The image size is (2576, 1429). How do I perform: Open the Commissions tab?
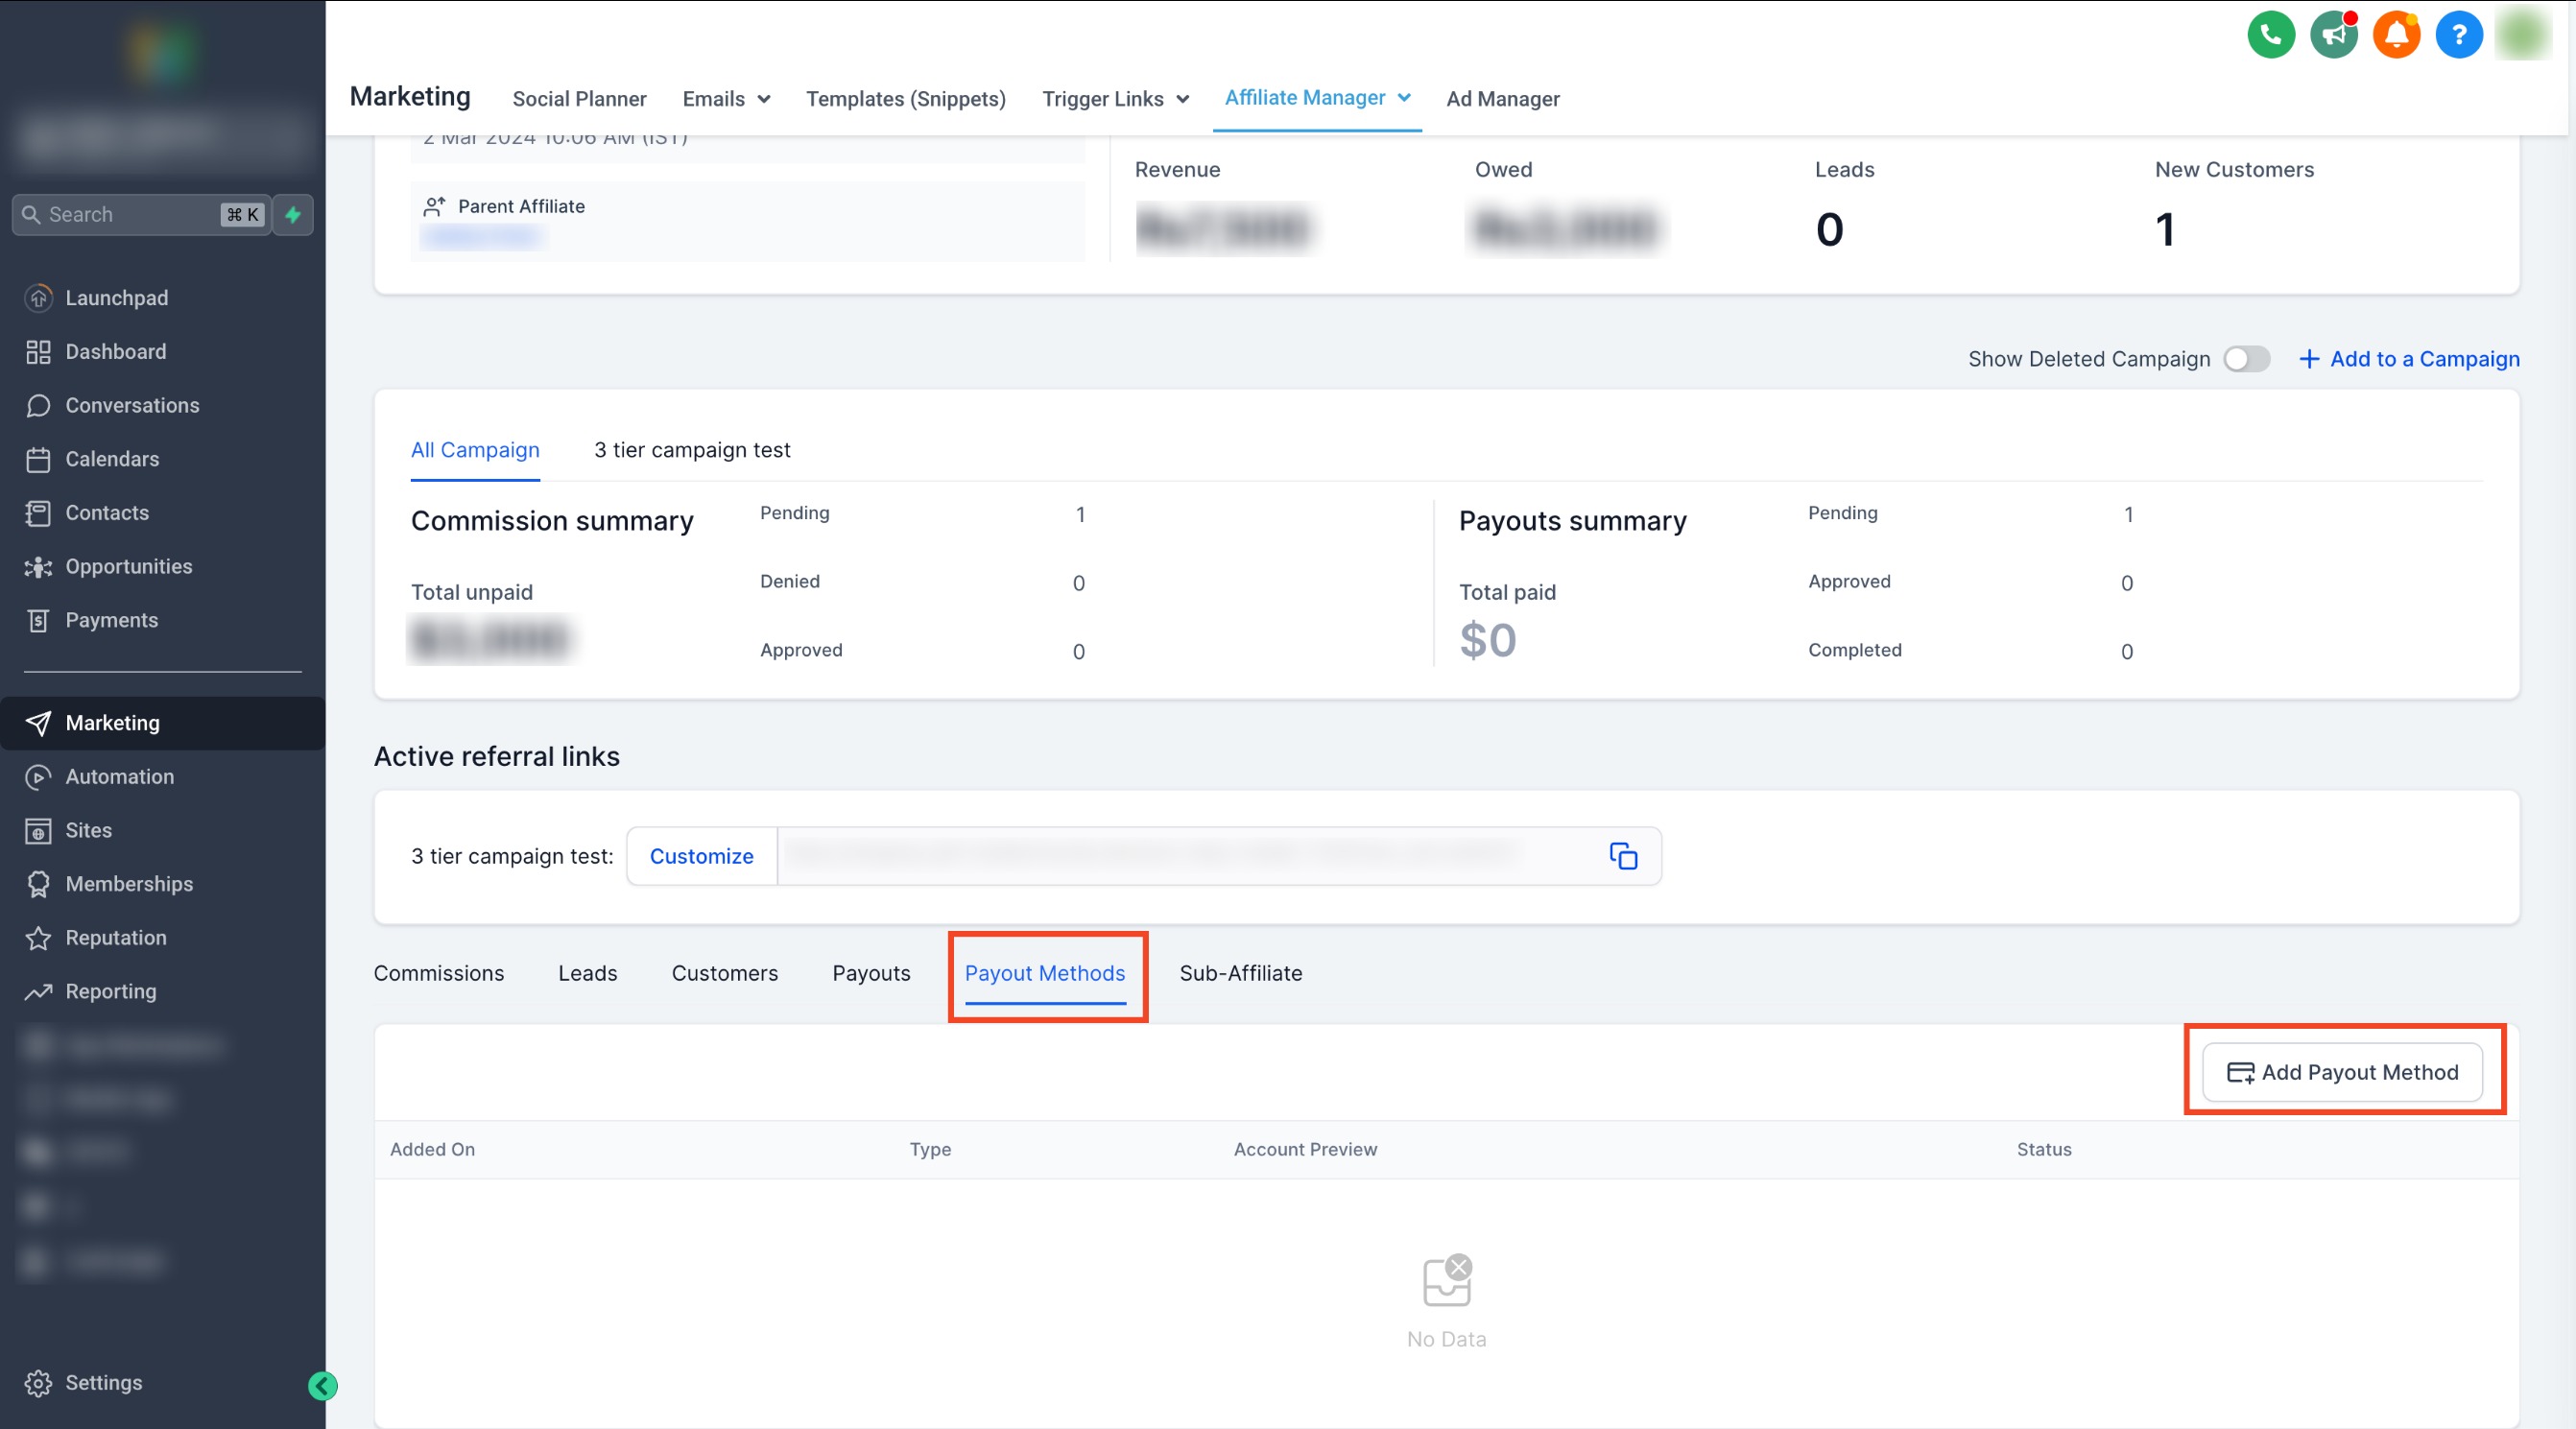(x=438, y=973)
